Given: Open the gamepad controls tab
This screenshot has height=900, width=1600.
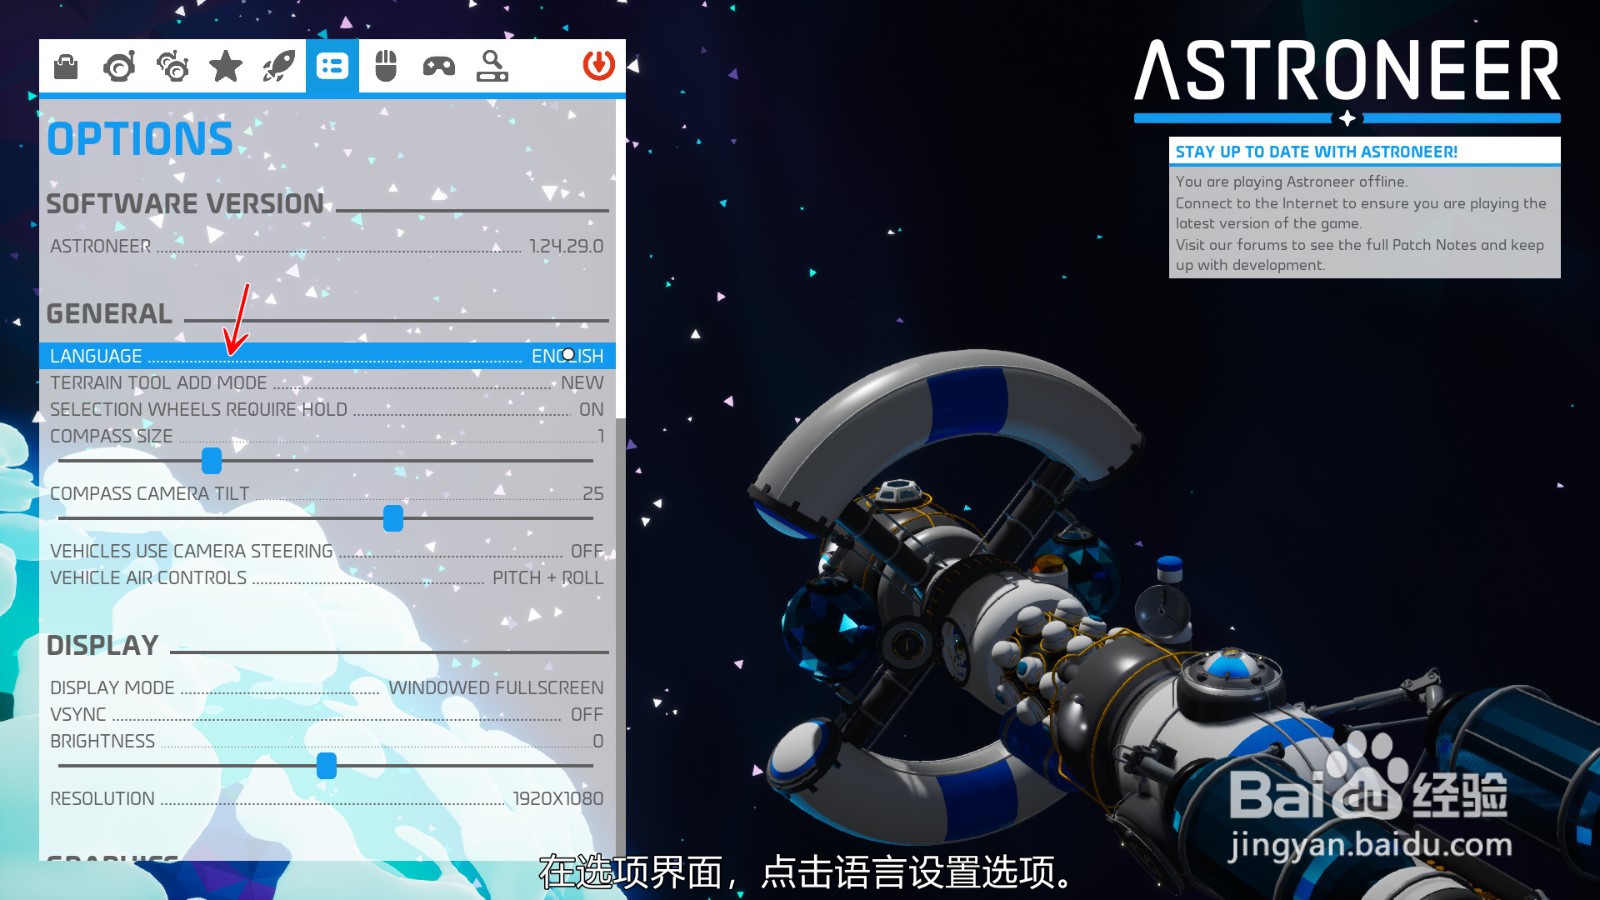Looking at the screenshot, I should point(438,67).
